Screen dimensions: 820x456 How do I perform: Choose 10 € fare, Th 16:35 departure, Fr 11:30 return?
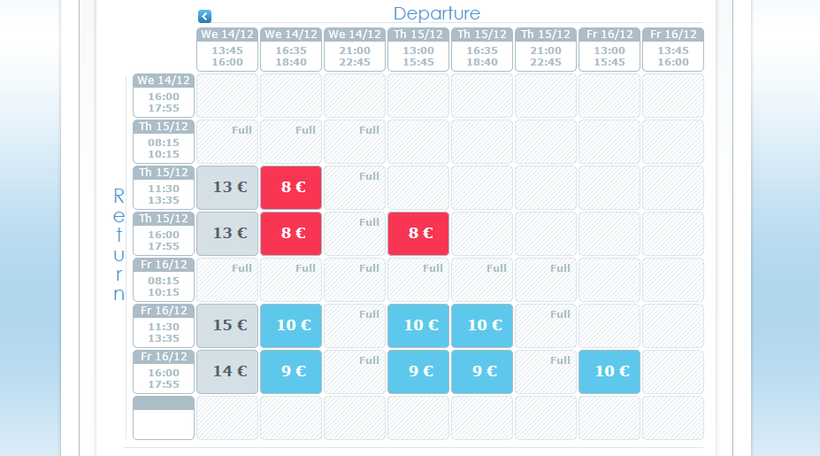click(482, 325)
